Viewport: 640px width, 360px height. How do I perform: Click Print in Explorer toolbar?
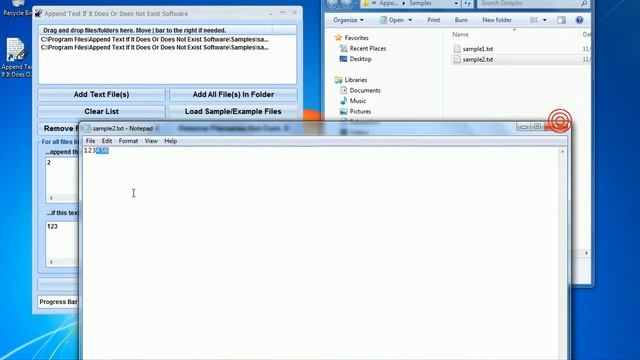[x=433, y=20]
